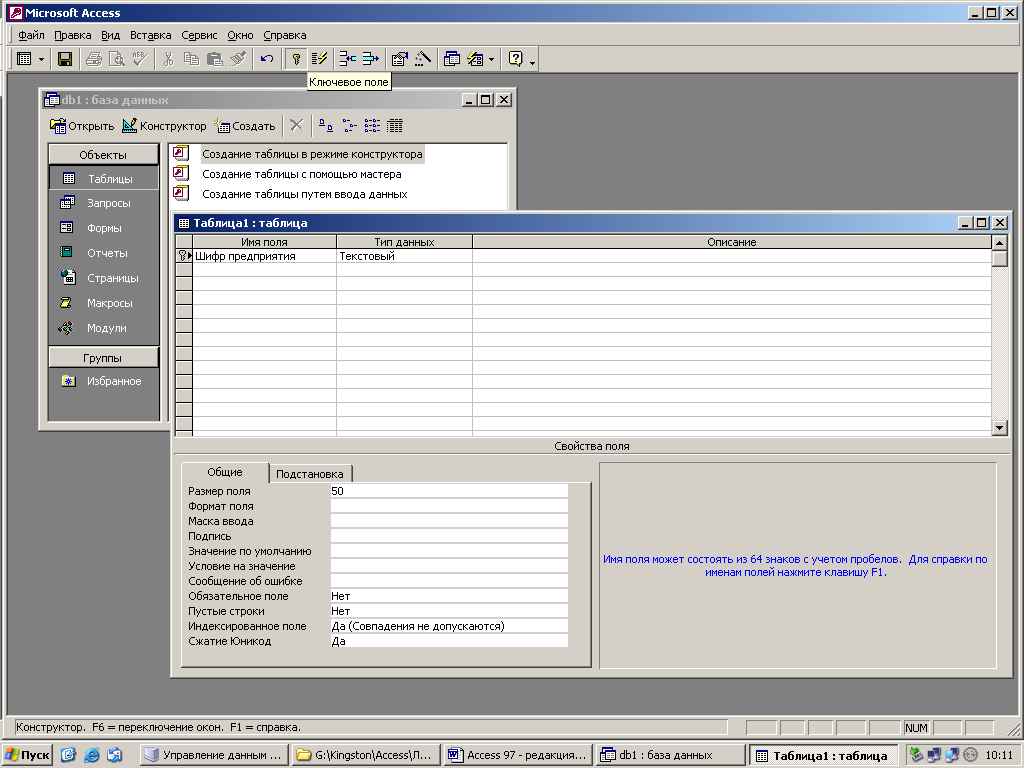This screenshot has height=768, width=1024.
Task: Collapse the Объекты group header
Action: (103, 155)
